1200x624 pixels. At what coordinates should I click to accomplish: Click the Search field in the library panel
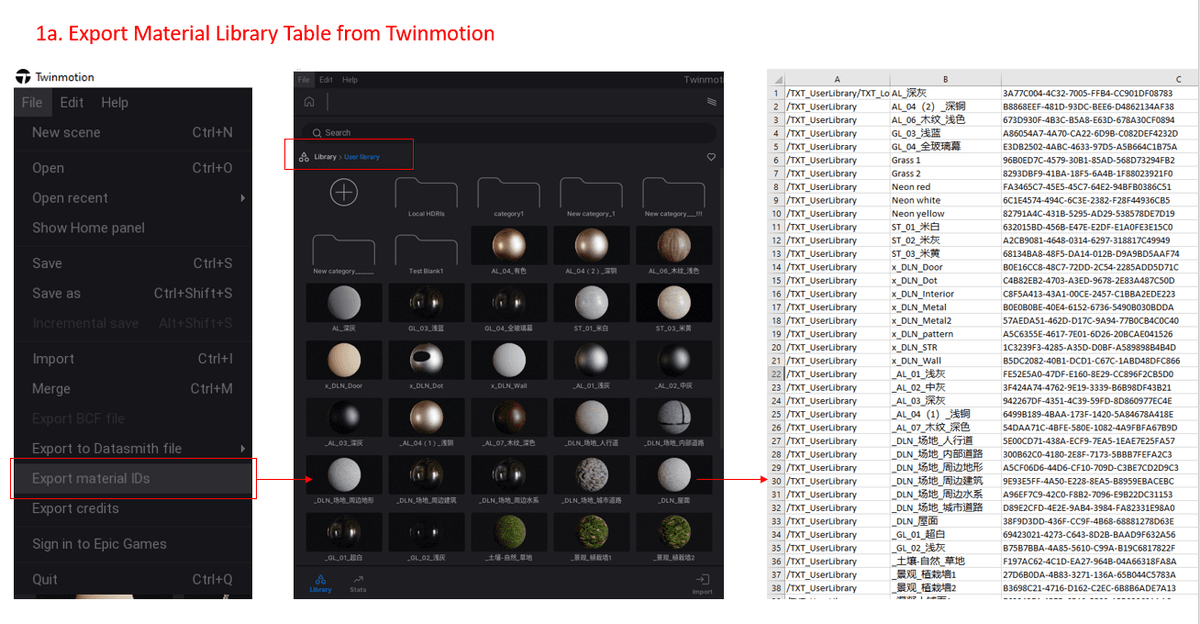click(x=509, y=132)
